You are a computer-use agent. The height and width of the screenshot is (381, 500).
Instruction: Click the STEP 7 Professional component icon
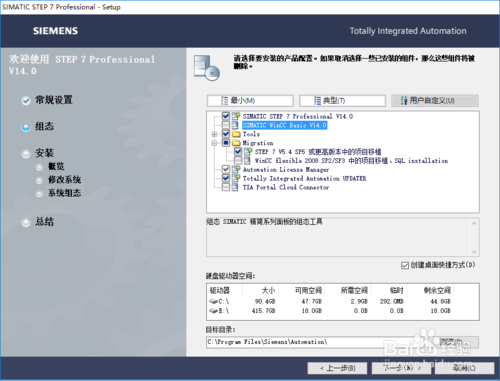[236, 116]
